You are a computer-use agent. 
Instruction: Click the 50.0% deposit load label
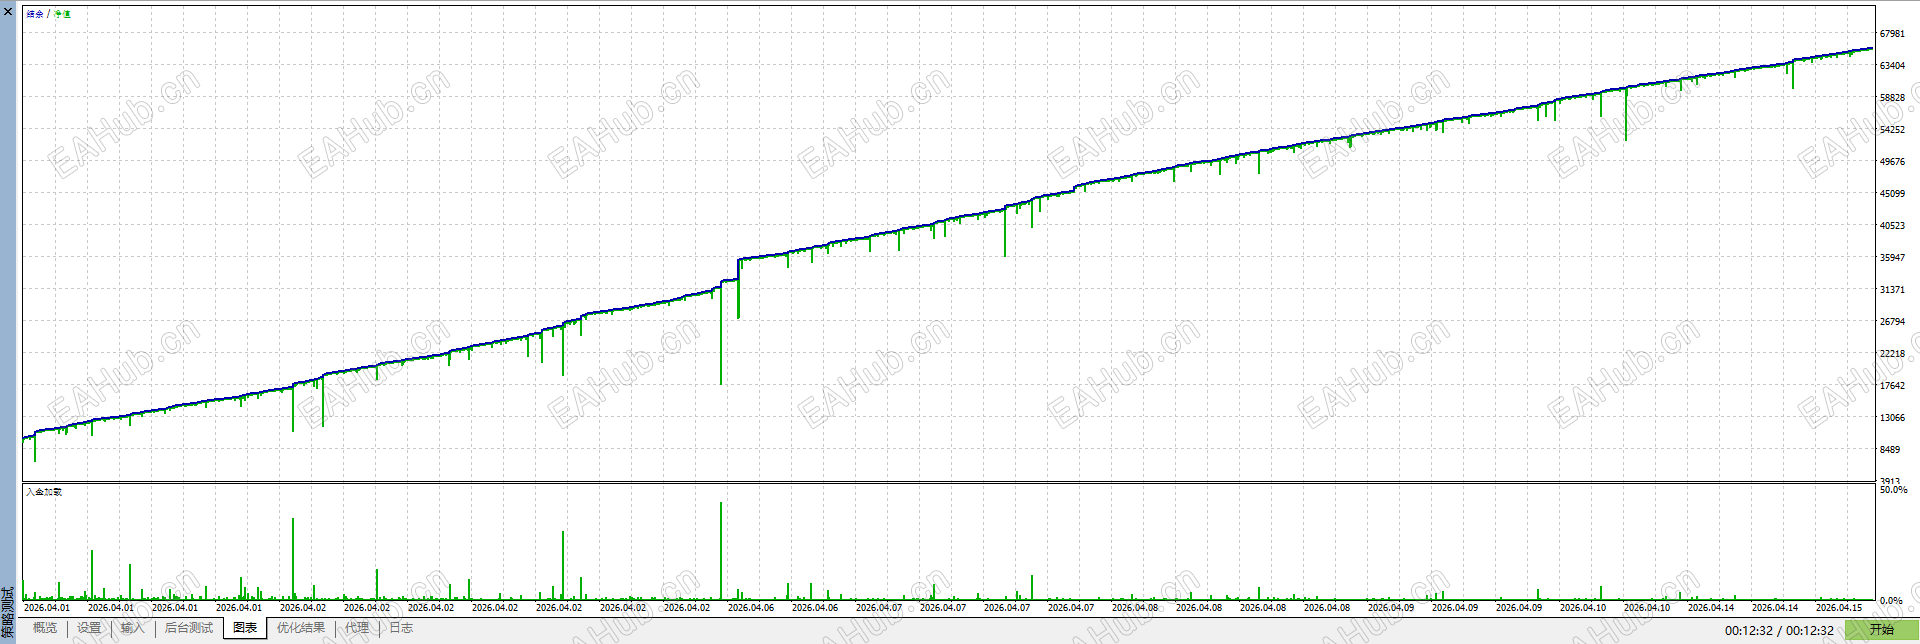tap(1894, 490)
